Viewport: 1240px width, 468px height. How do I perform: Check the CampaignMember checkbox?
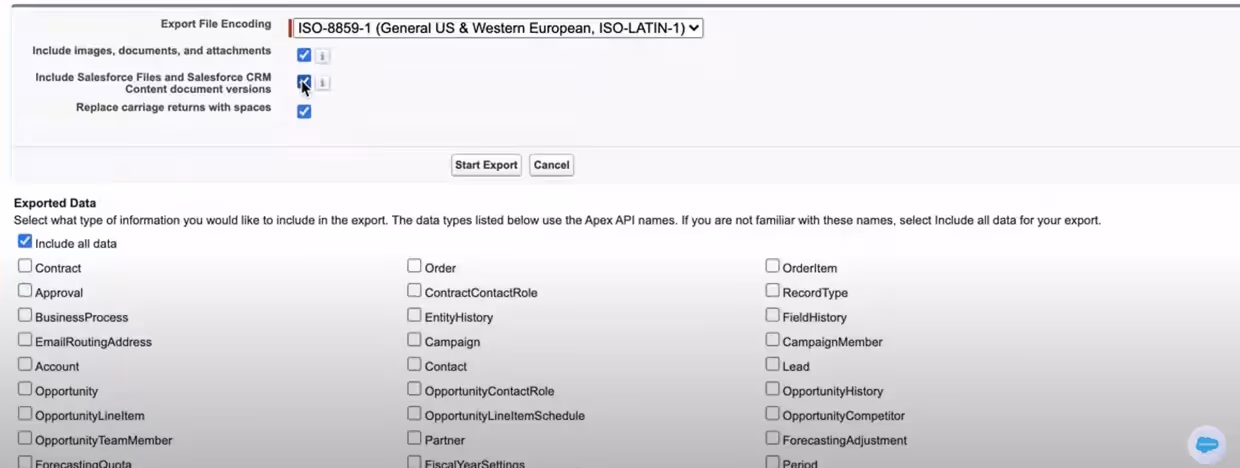pos(773,340)
